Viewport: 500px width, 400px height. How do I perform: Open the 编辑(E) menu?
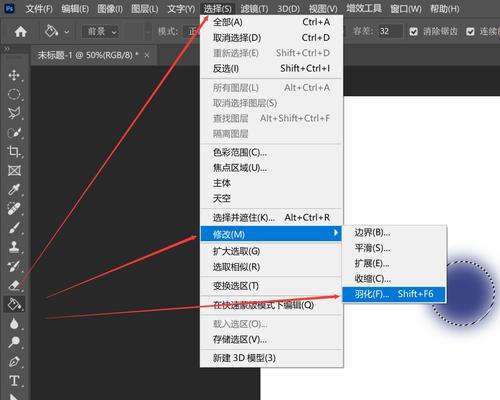[x=75, y=9]
